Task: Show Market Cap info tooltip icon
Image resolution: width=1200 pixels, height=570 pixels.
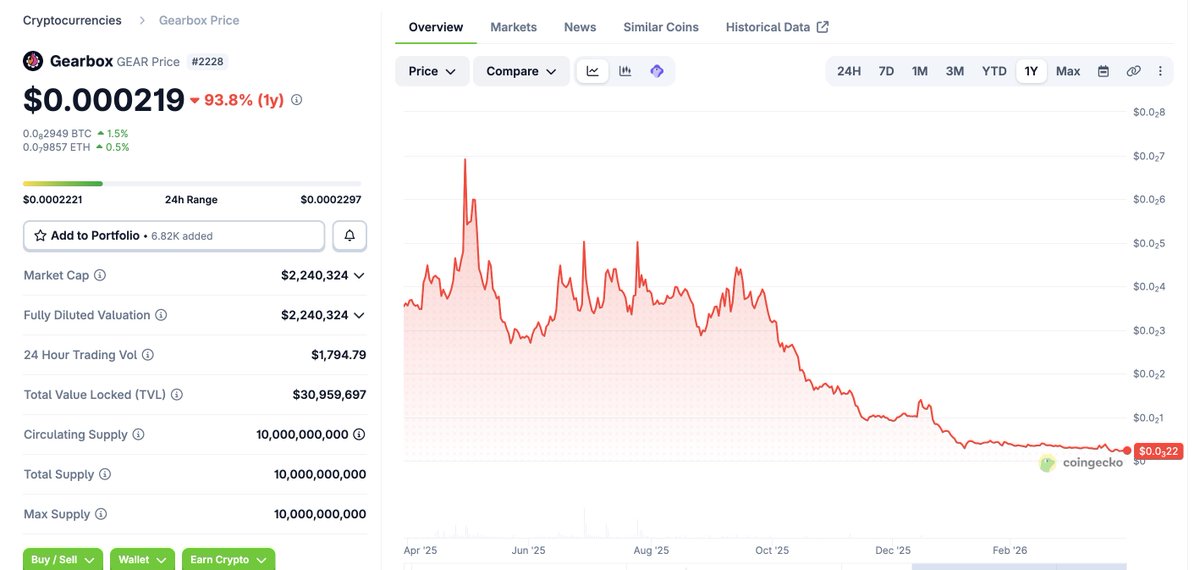Action: click(x=100, y=275)
